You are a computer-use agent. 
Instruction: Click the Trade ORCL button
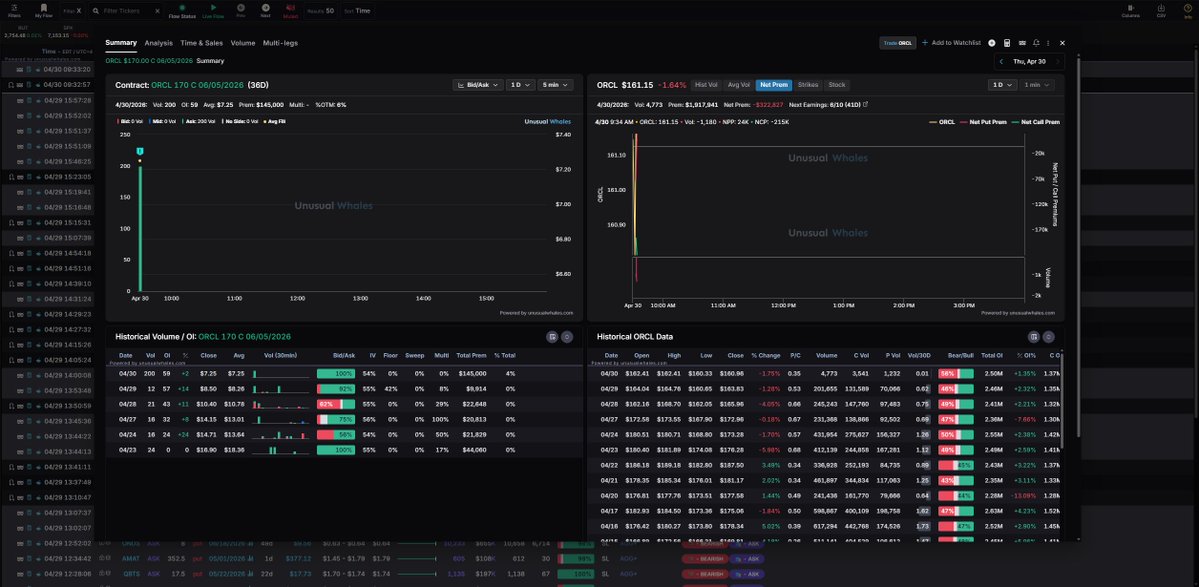coord(898,43)
